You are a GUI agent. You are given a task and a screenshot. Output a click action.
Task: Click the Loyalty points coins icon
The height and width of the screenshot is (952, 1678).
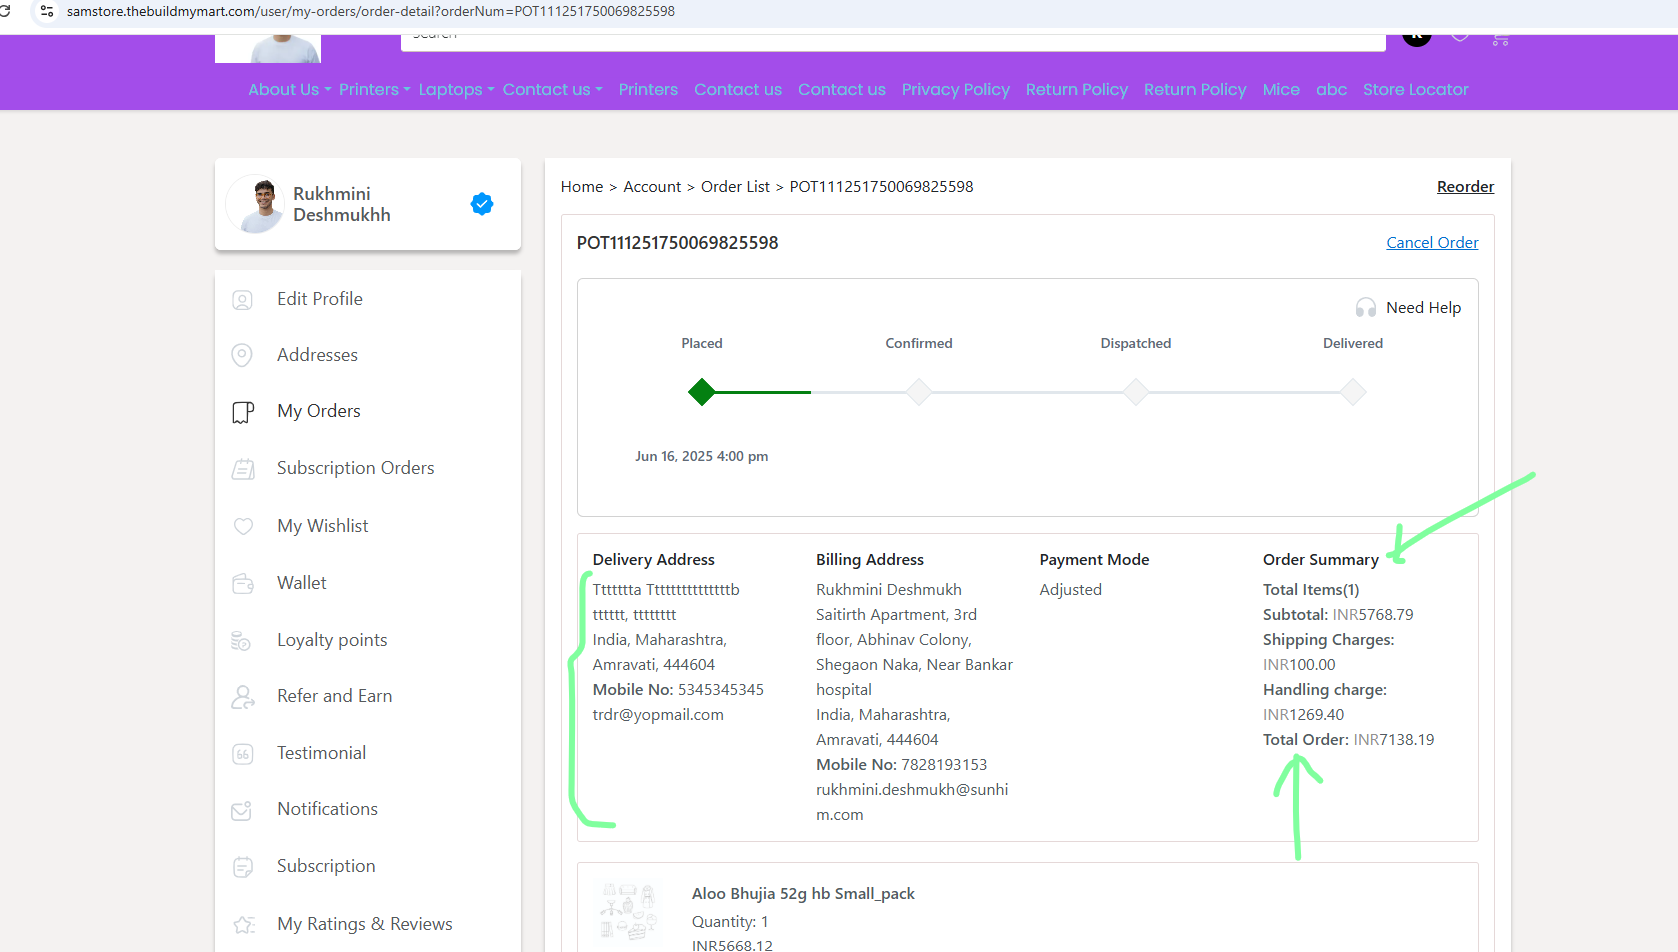tap(241, 640)
